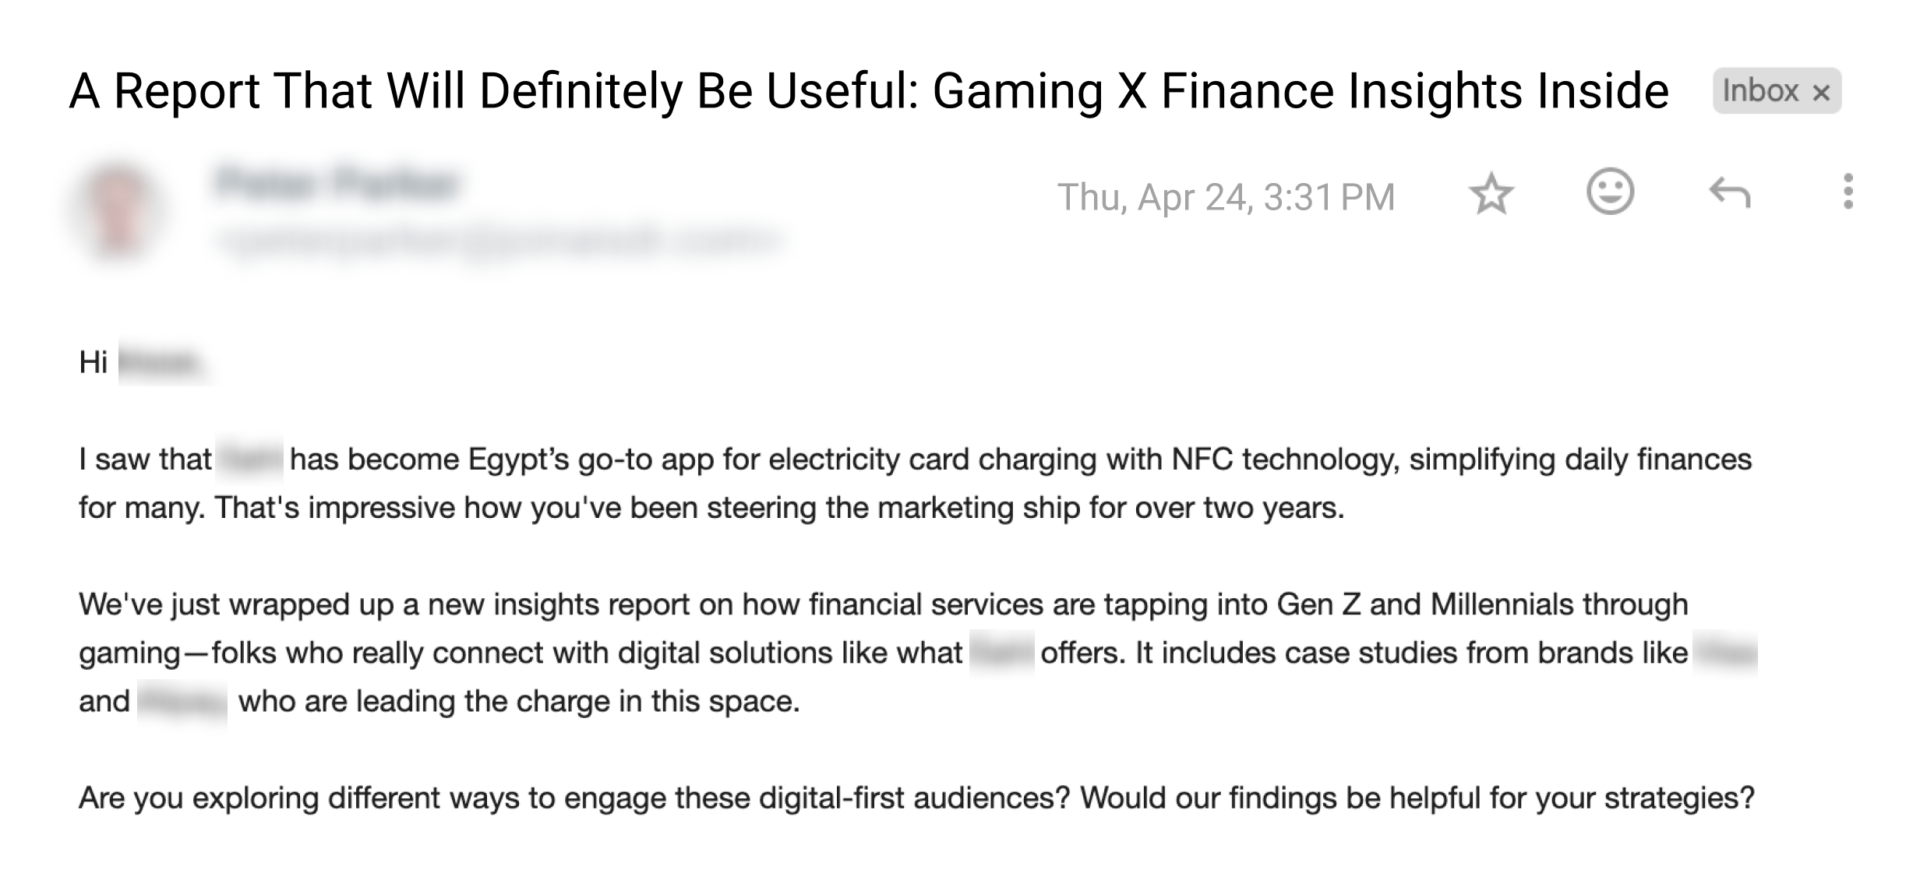The width and height of the screenshot is (1920, 891).
Task: Click the Thu, Apr 24 timestamp
Action: pyautogui.click(x=1225, y=197)
